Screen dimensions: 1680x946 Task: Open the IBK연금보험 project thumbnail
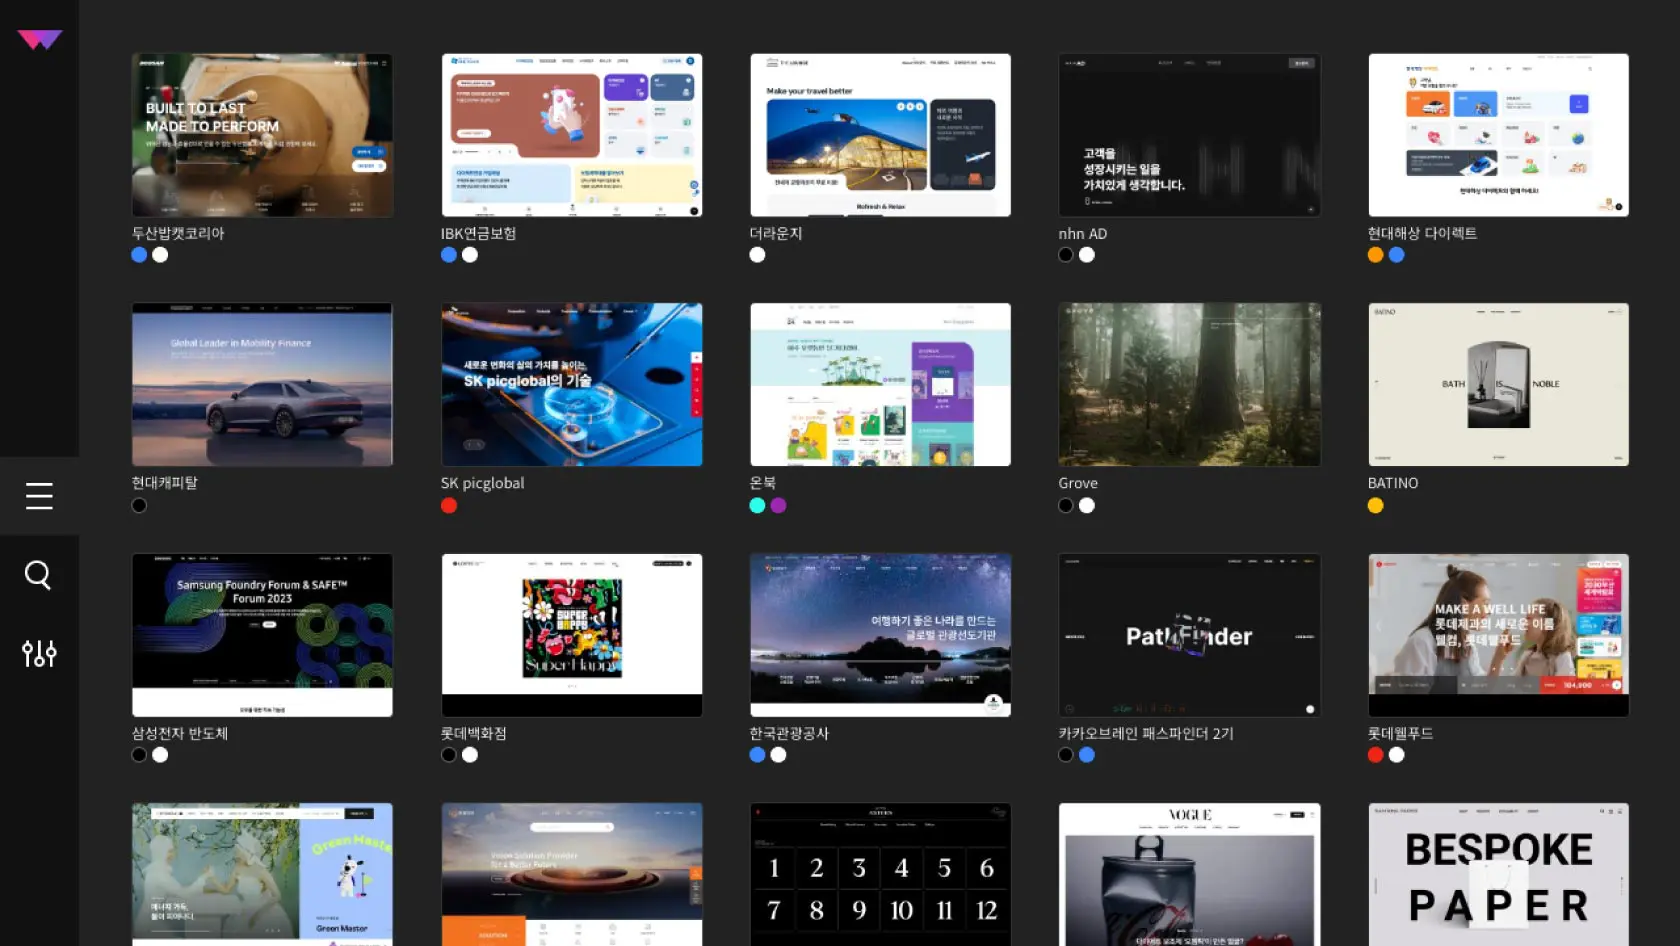click(571, 135)
